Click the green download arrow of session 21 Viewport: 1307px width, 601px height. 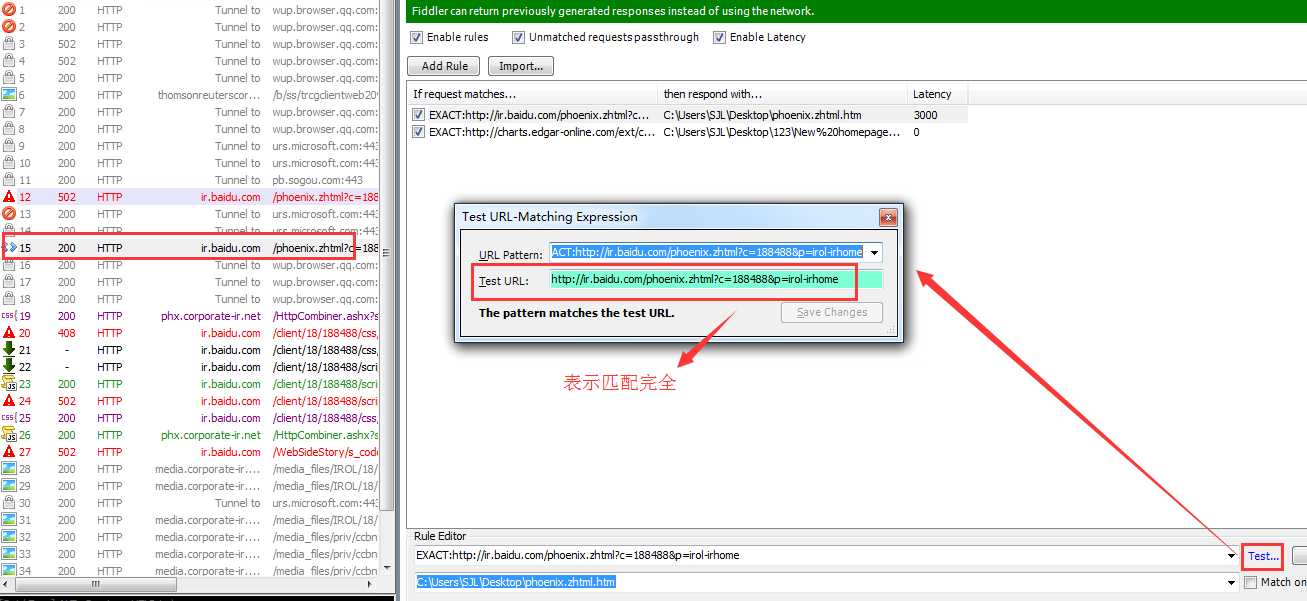(x=9, y=350)
